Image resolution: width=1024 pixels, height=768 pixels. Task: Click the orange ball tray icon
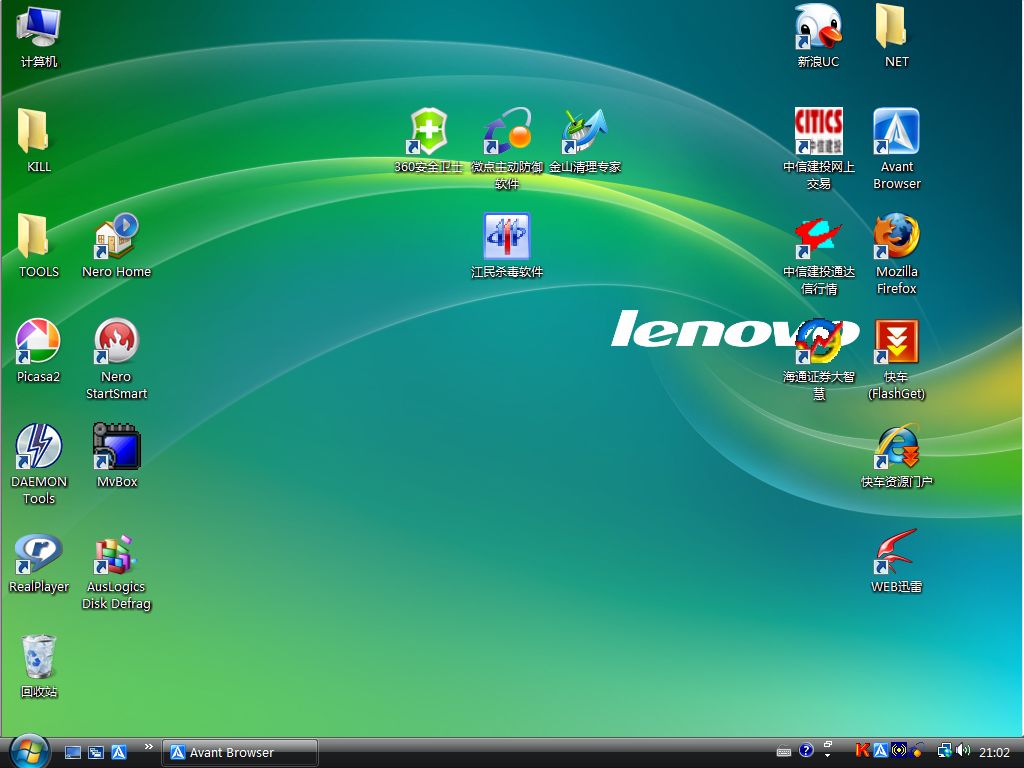pos(918,751)
